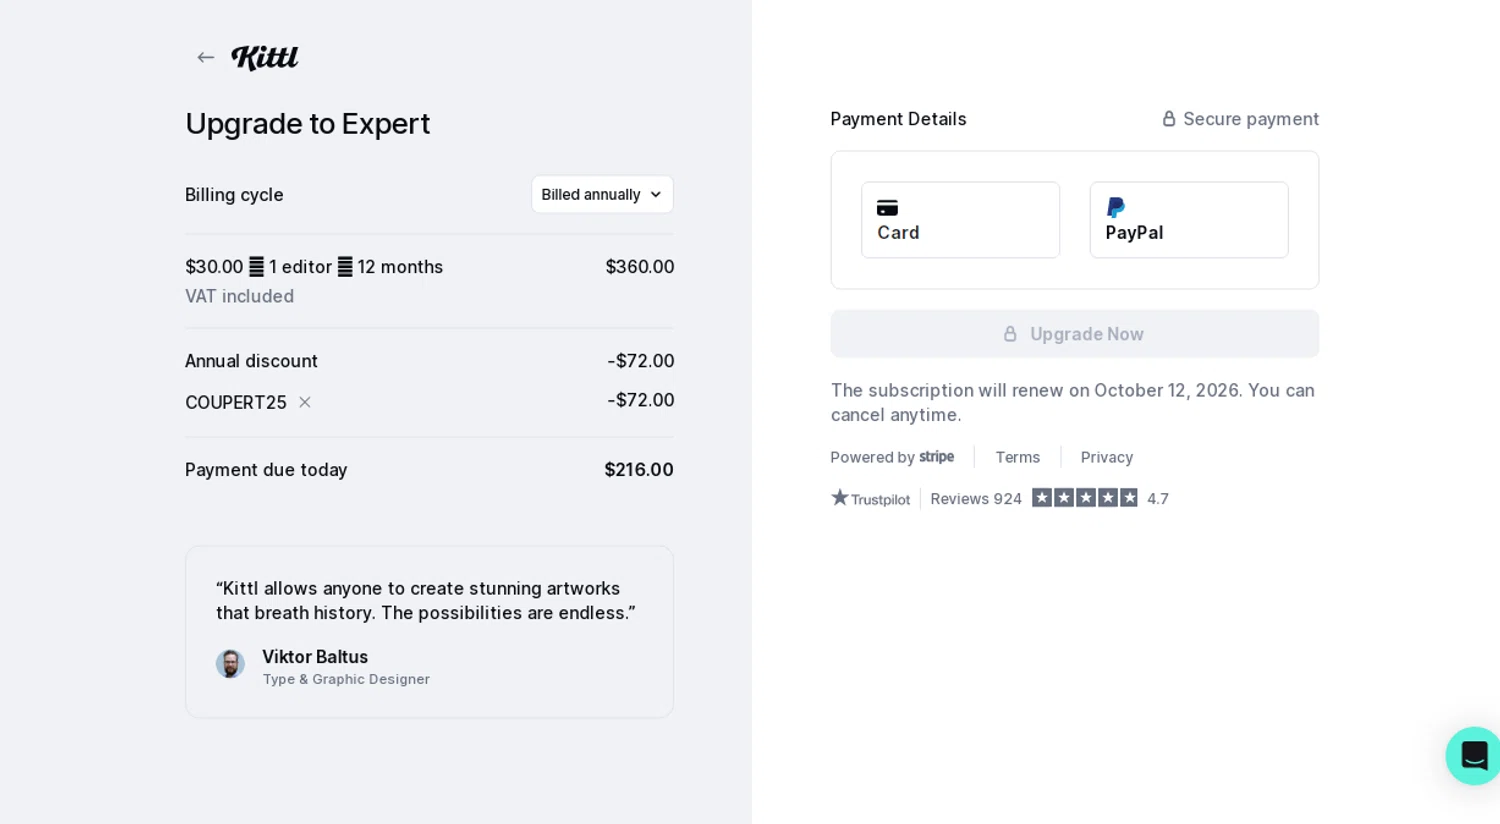The width and height of the screenshot is (1500, 824).
Task: Remove the COUPERT25 coupon code
Action: click(305, 402)
